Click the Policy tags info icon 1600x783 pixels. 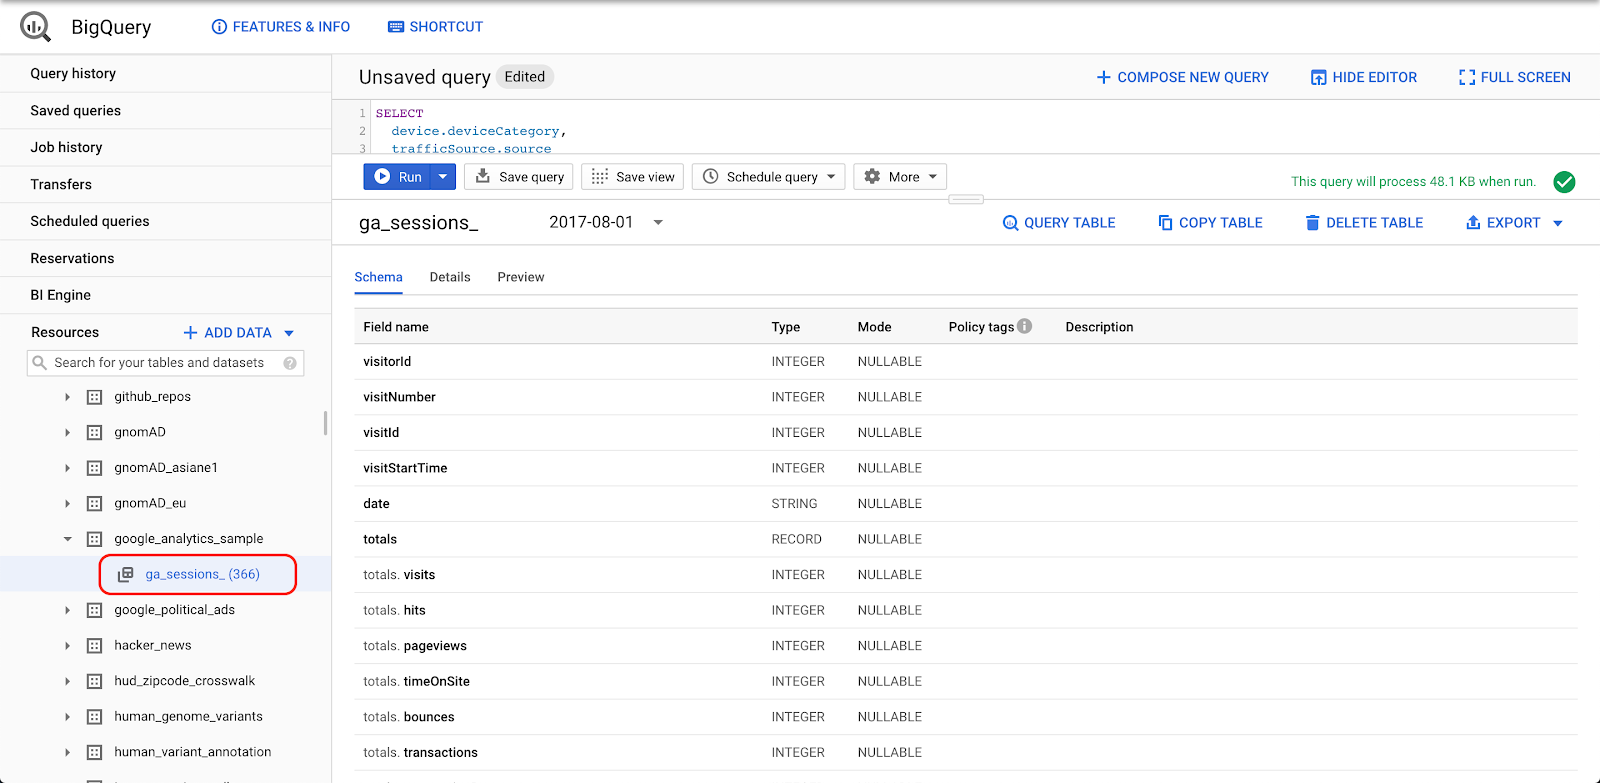point(1024,326)
